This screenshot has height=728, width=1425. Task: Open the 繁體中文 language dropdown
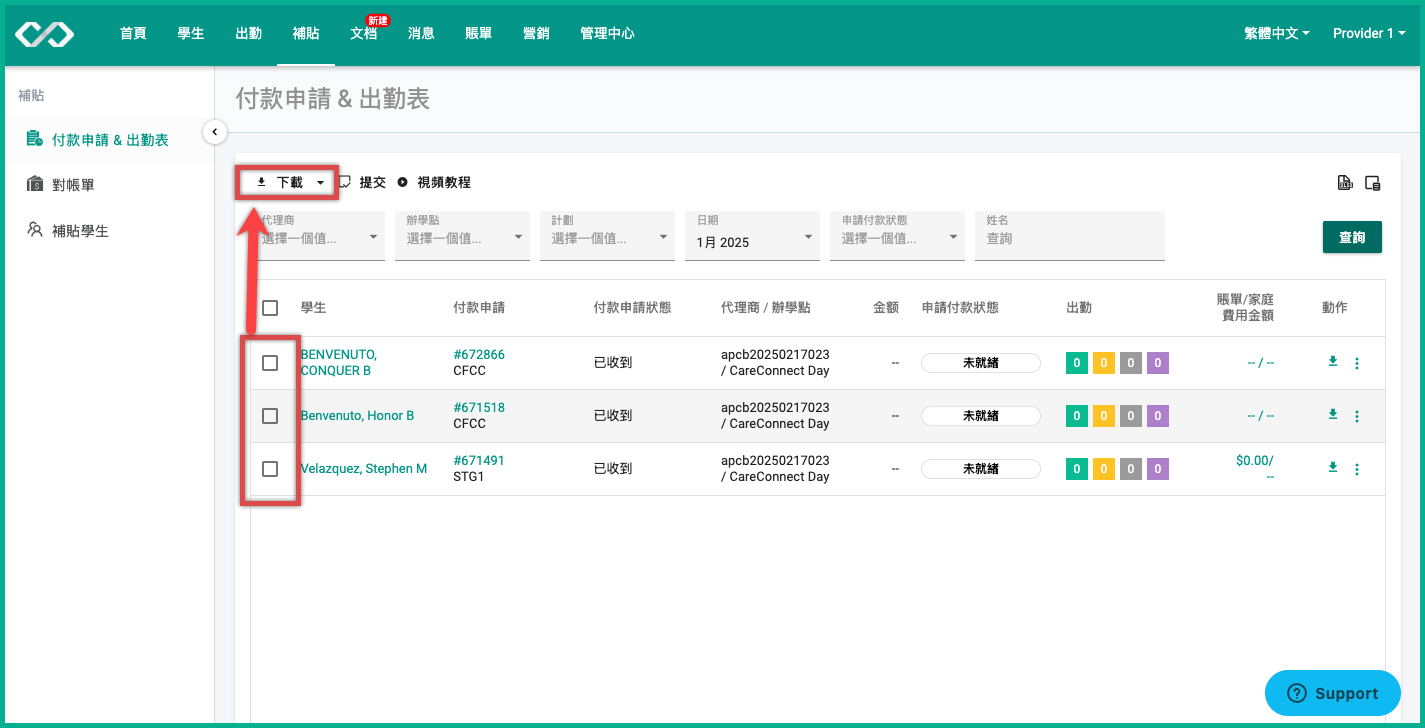click(1276, 33)
